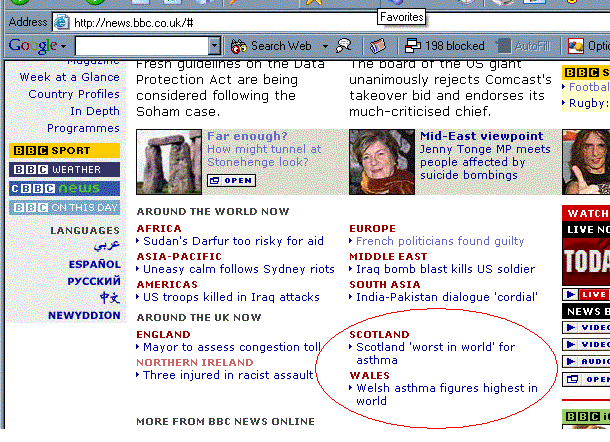The image size is (610, 442).
Task: Open the Scotland section heading
Action: pos(379,334)
